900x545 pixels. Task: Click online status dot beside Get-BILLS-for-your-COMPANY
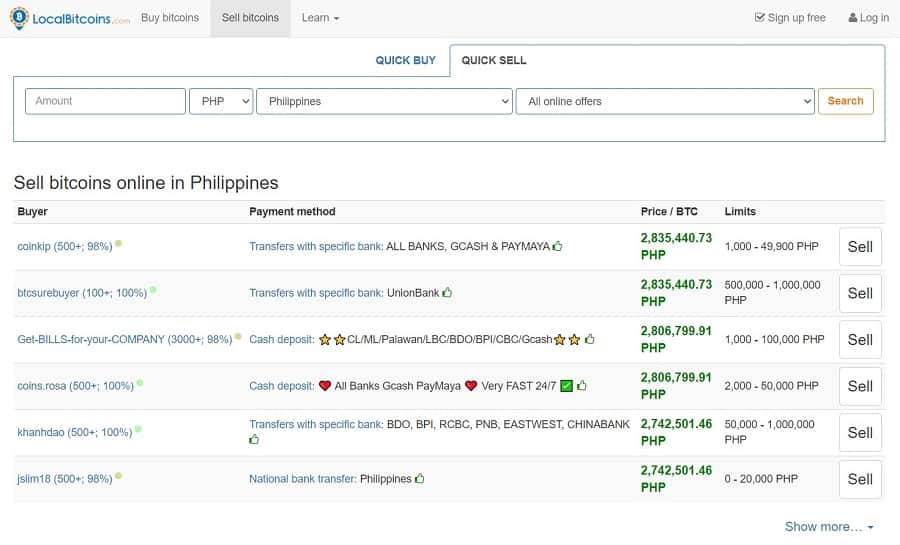pyautogui.click(x=238, y=336)
